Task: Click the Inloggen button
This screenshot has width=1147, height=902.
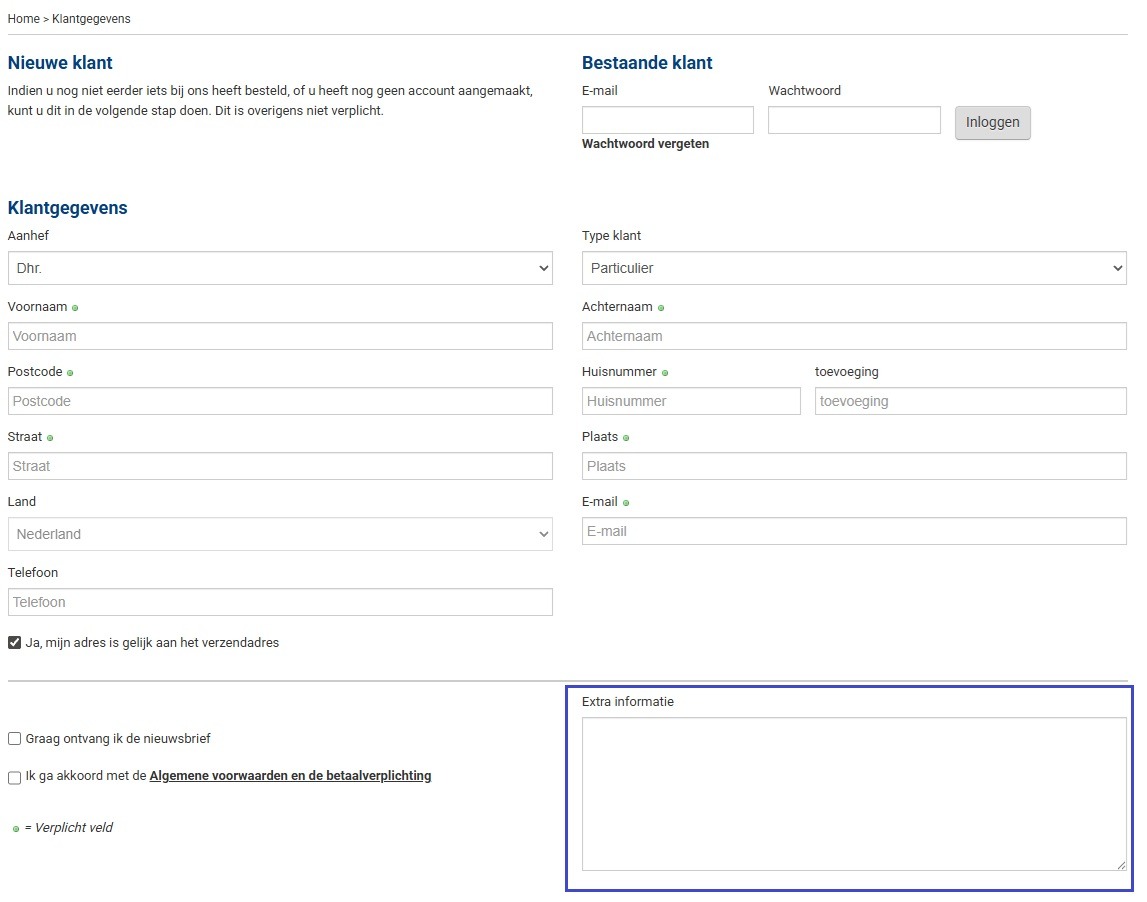Action: (x=992, y=122)
